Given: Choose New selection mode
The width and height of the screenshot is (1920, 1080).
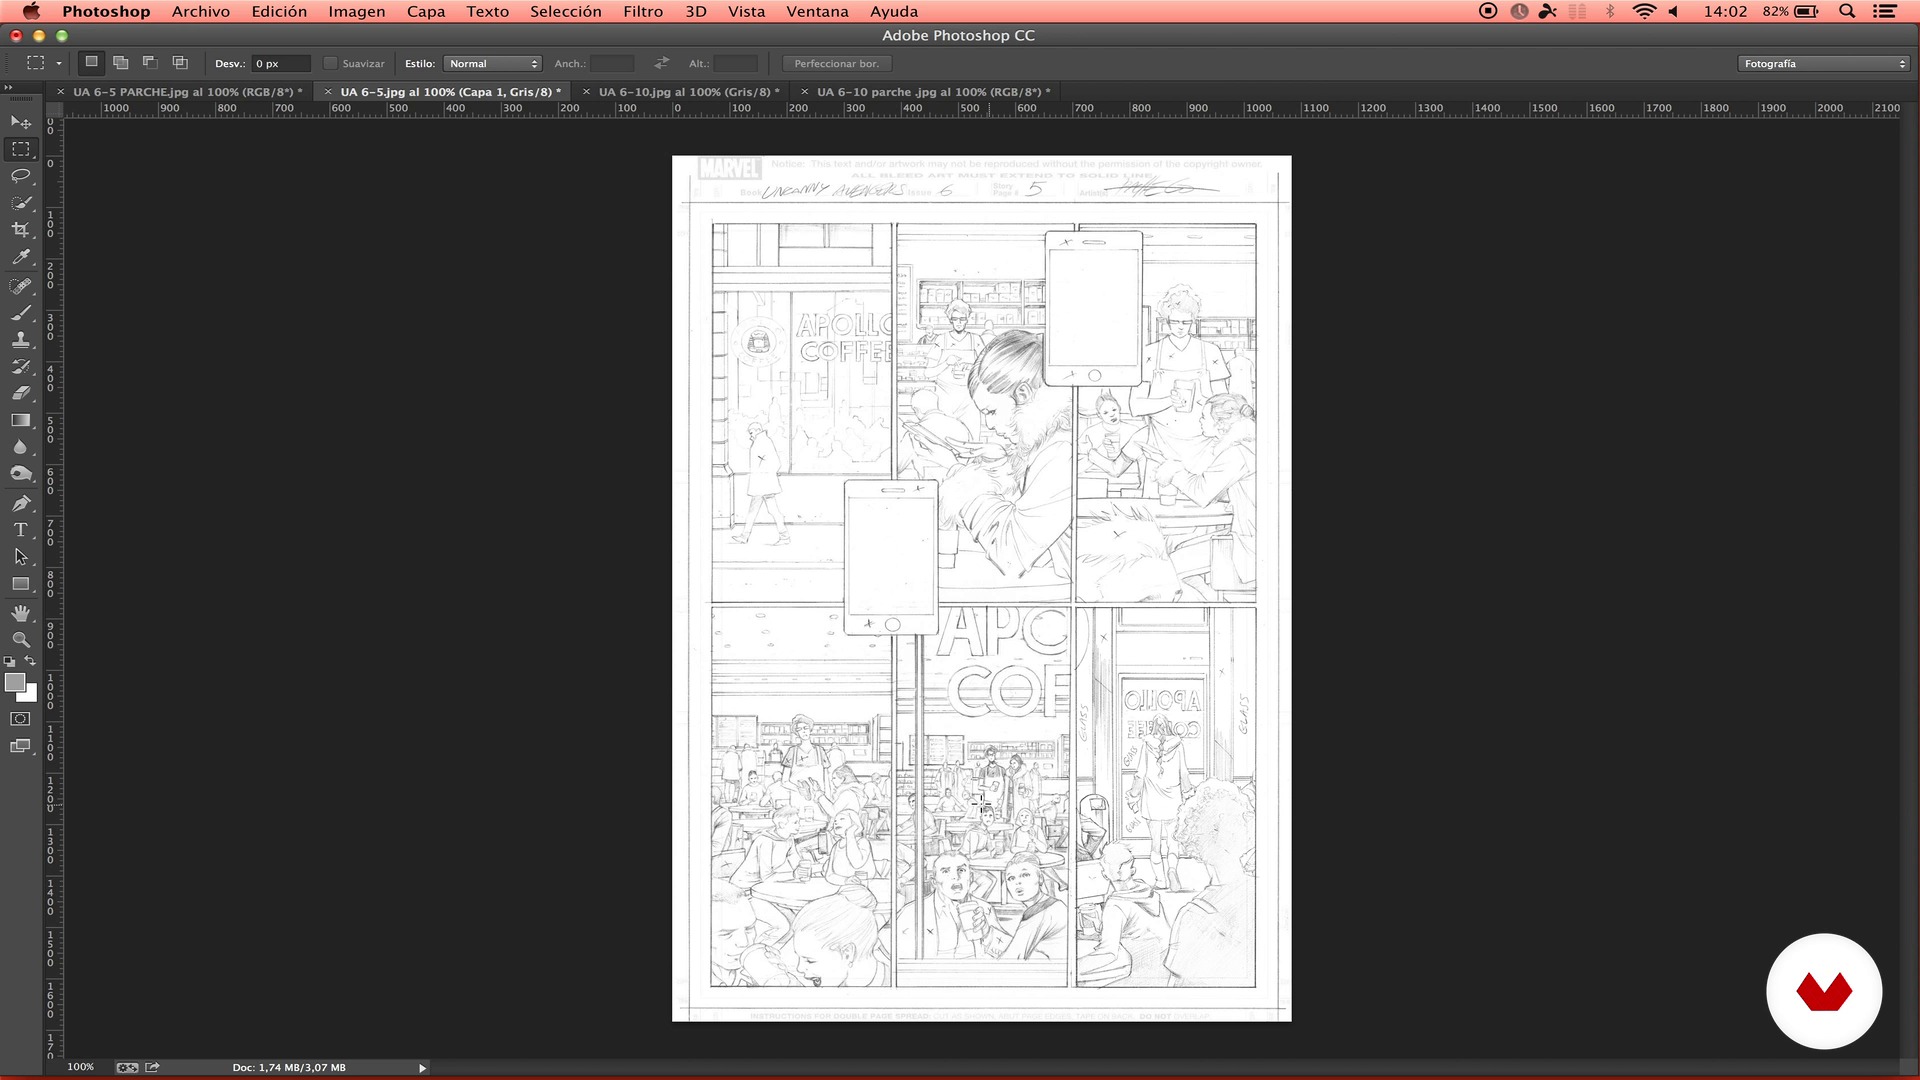Looking at the screenshot, I should point(91,62).
